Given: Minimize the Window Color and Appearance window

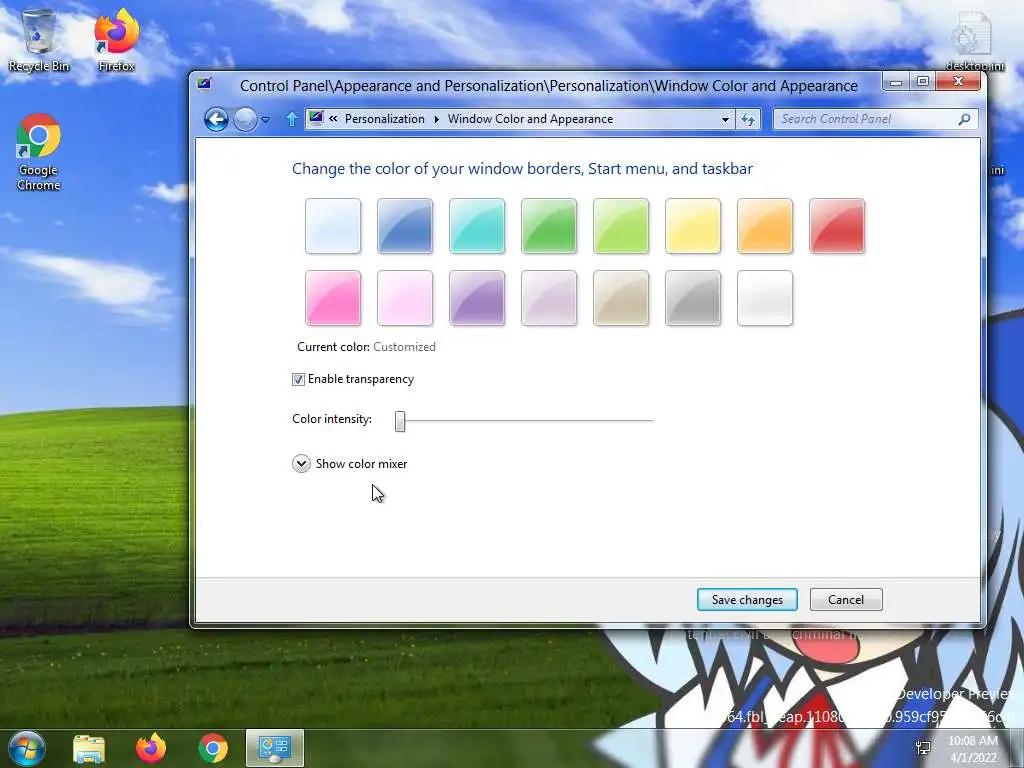Looking at the screenshot, I should pos(896,82).
